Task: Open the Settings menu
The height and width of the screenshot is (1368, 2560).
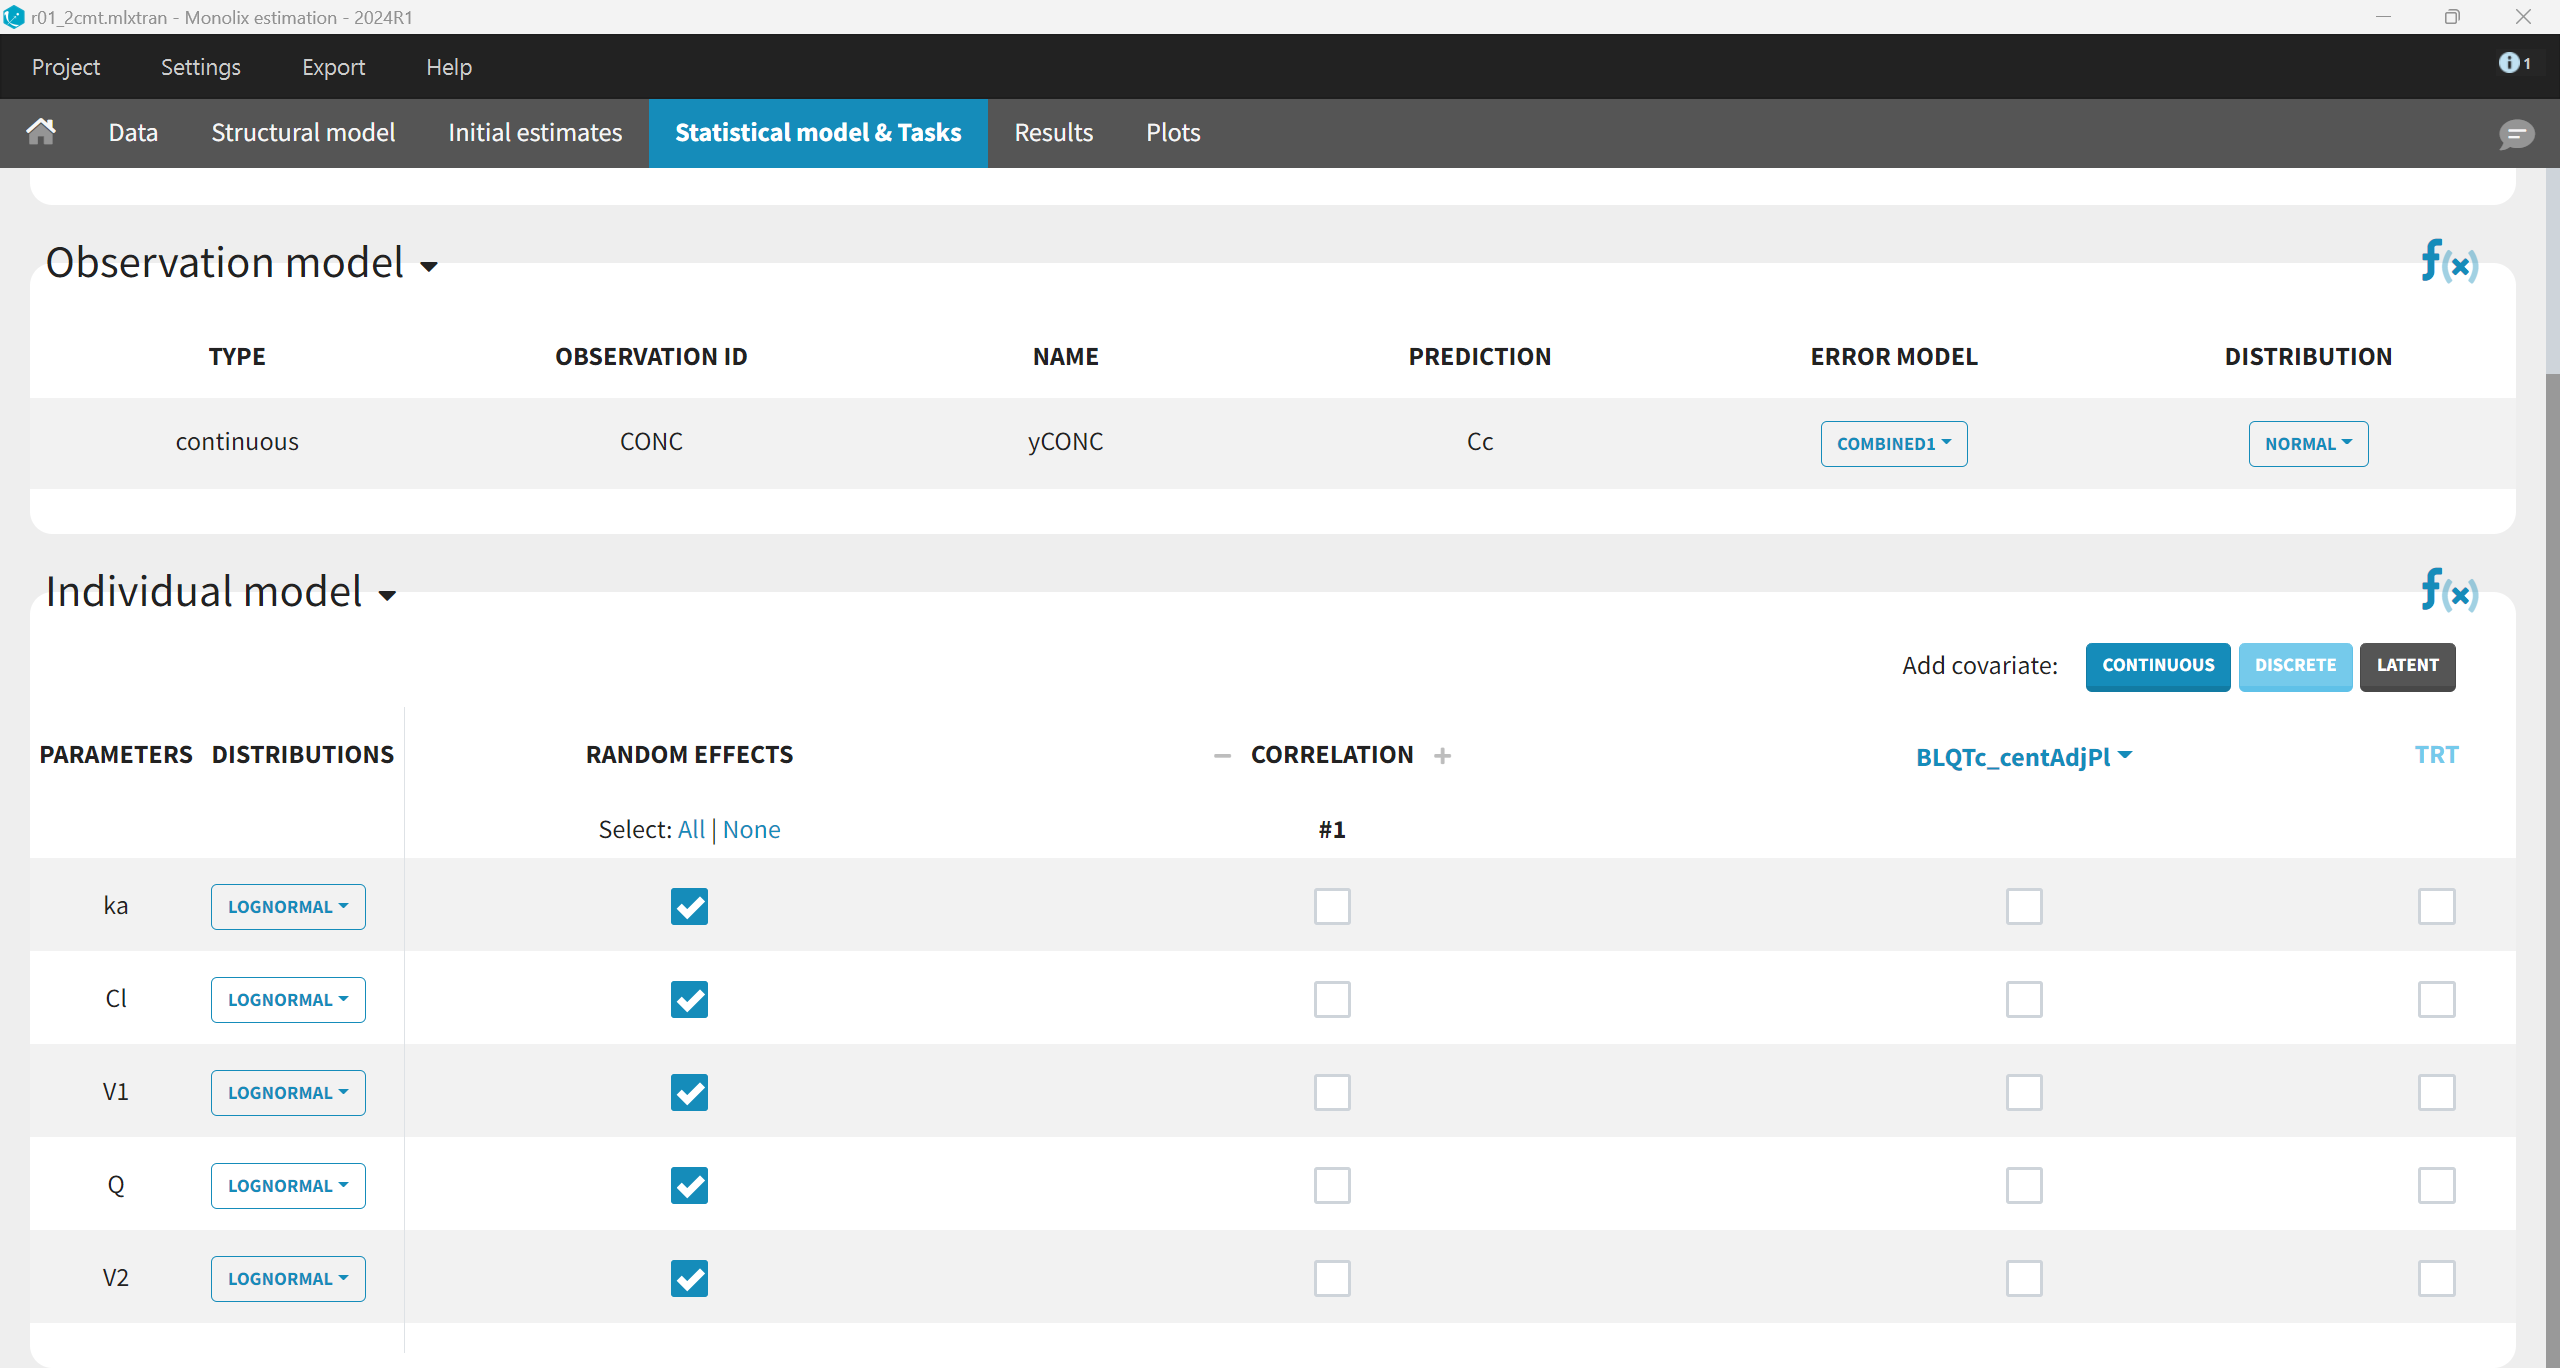Action: click(200, 67)
